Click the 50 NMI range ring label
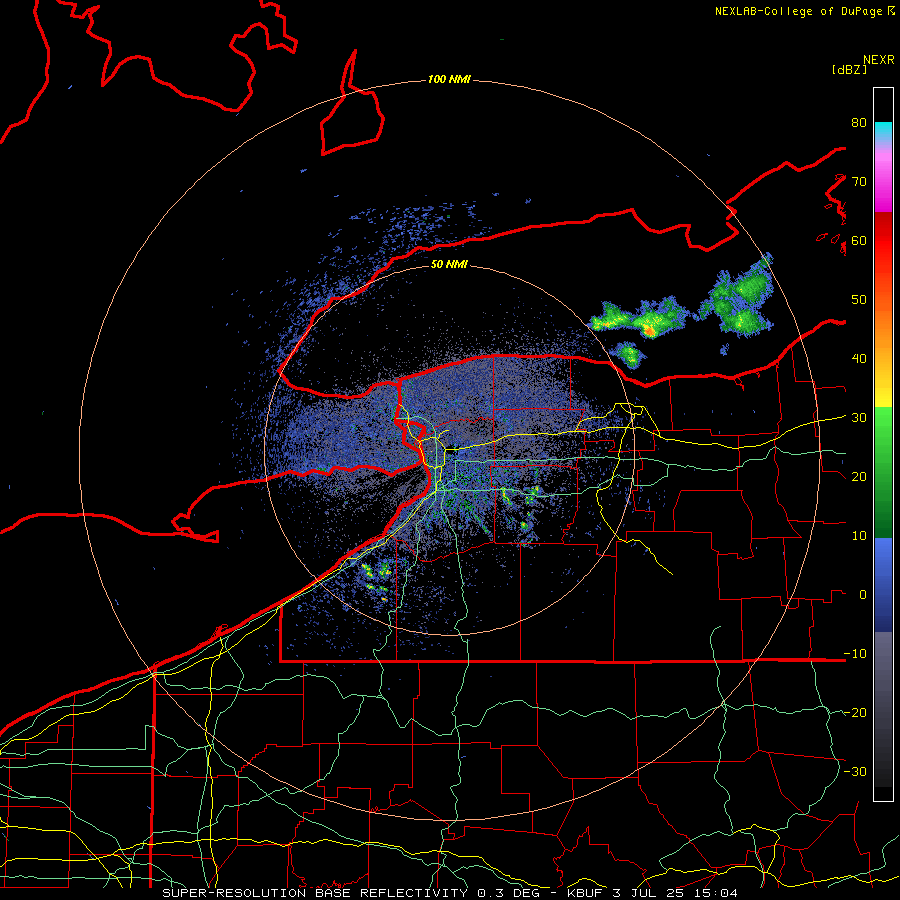This screenshot has height=900, width=900. pyautogui.click(x=449, y=264)
